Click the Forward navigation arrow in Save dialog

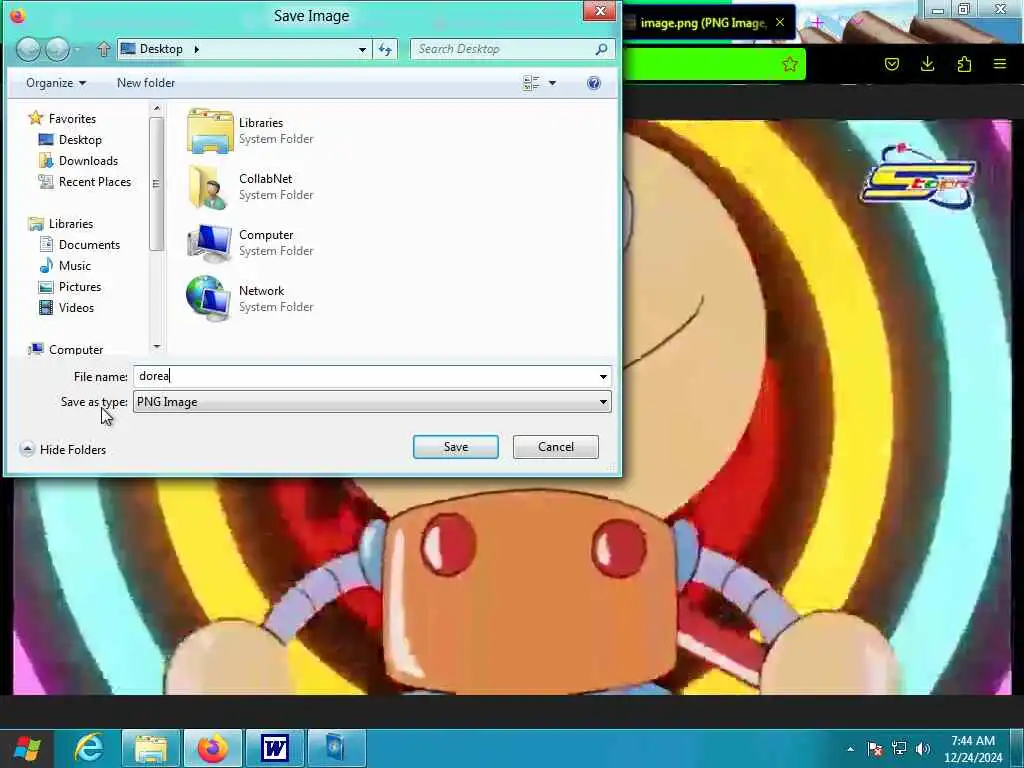coord(57,50)
